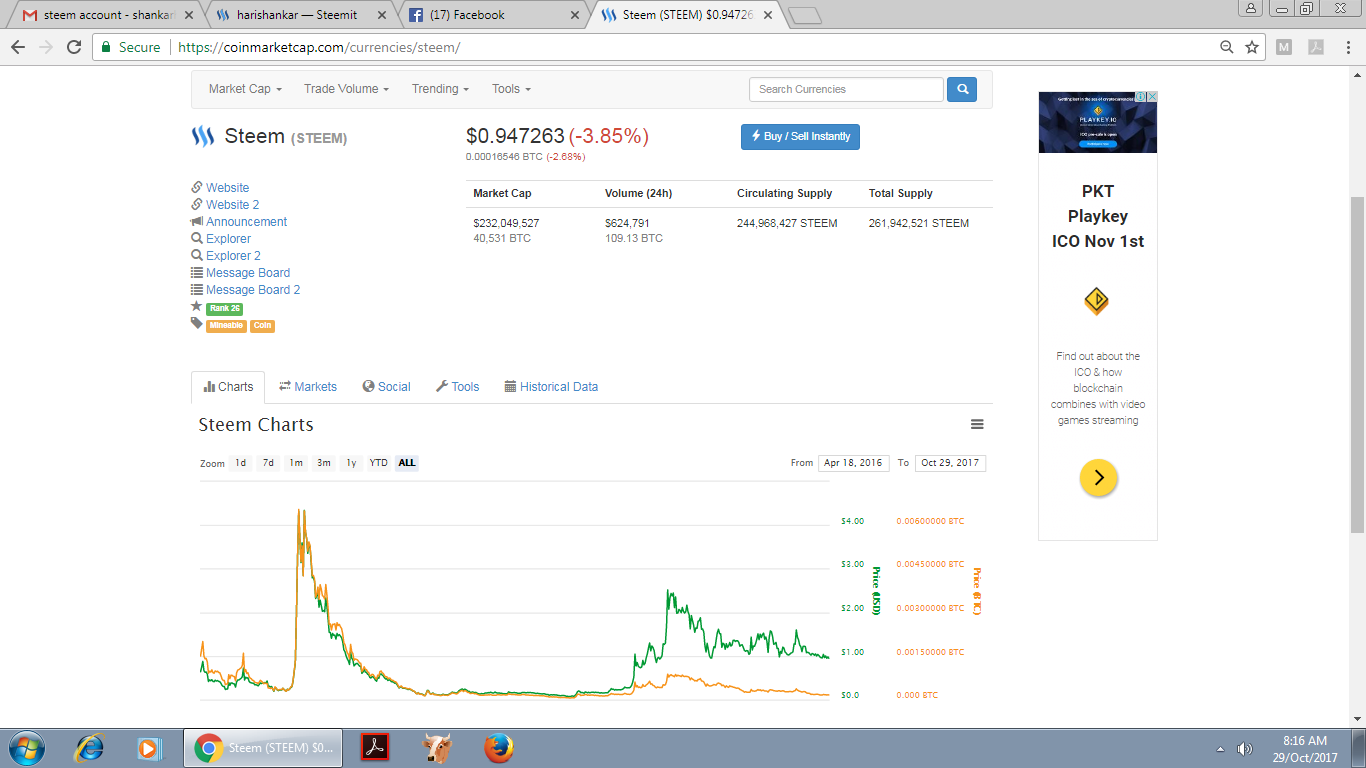Set chart zoom to ALL
Screen dimensions: 1366x768
[407, 463]
